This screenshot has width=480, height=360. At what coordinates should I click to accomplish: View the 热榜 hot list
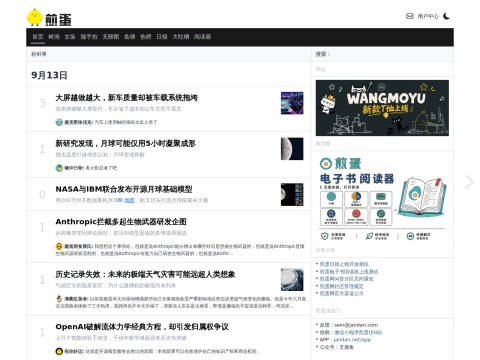(x=146, y=37)
